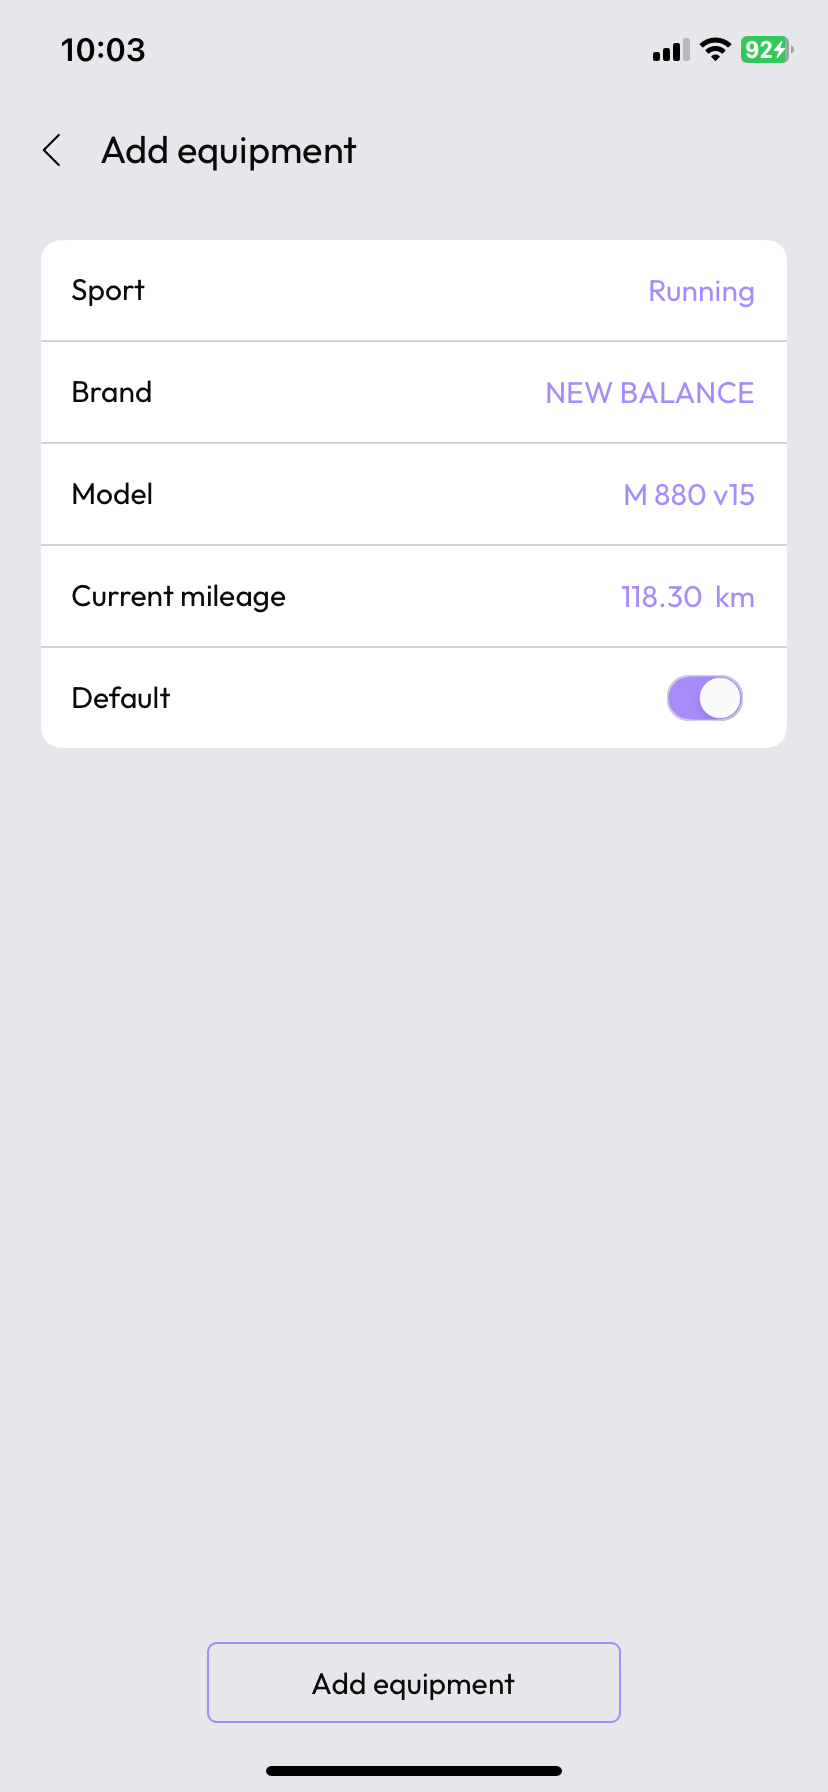Edit the 118.30 mileage value
Image resolution: width=828 pixels, height=1792 pixels.
pos(661,597)
